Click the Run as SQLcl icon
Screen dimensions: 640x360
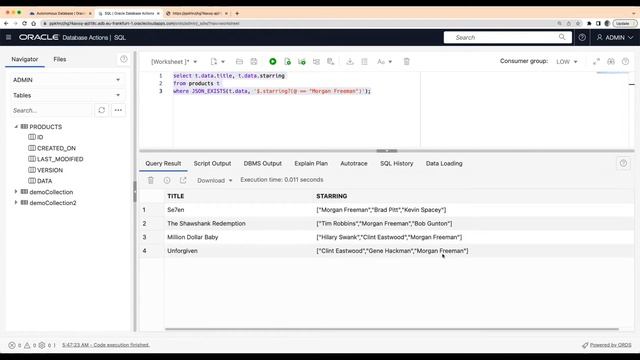302,62
